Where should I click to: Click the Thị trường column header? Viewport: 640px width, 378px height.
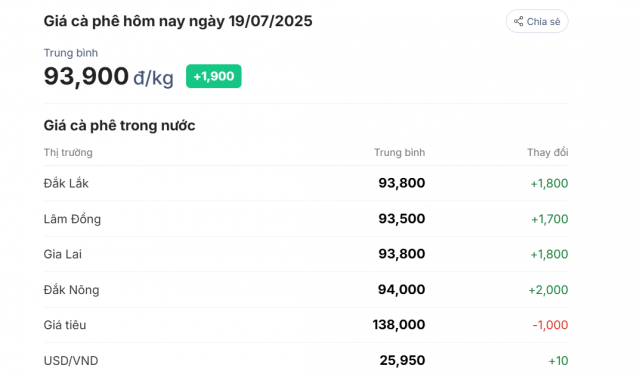coord(68,152)
